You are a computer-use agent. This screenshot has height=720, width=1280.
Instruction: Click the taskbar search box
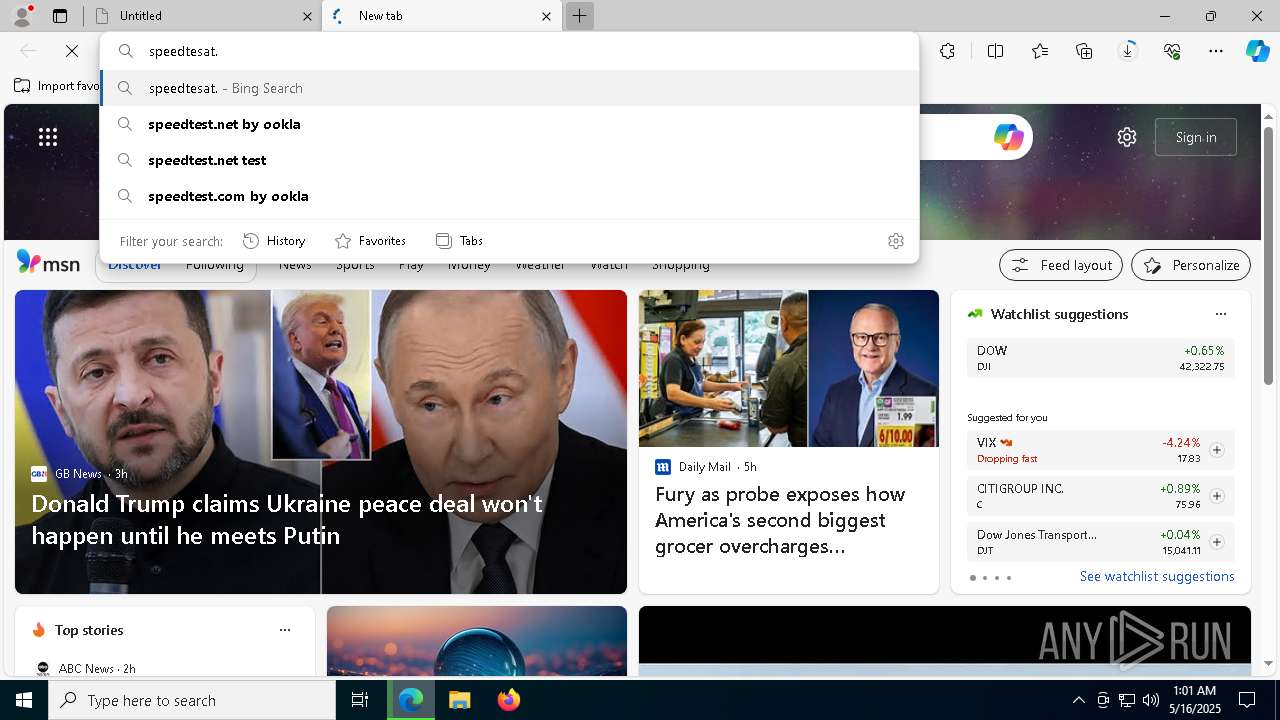(x=192, y=700)
